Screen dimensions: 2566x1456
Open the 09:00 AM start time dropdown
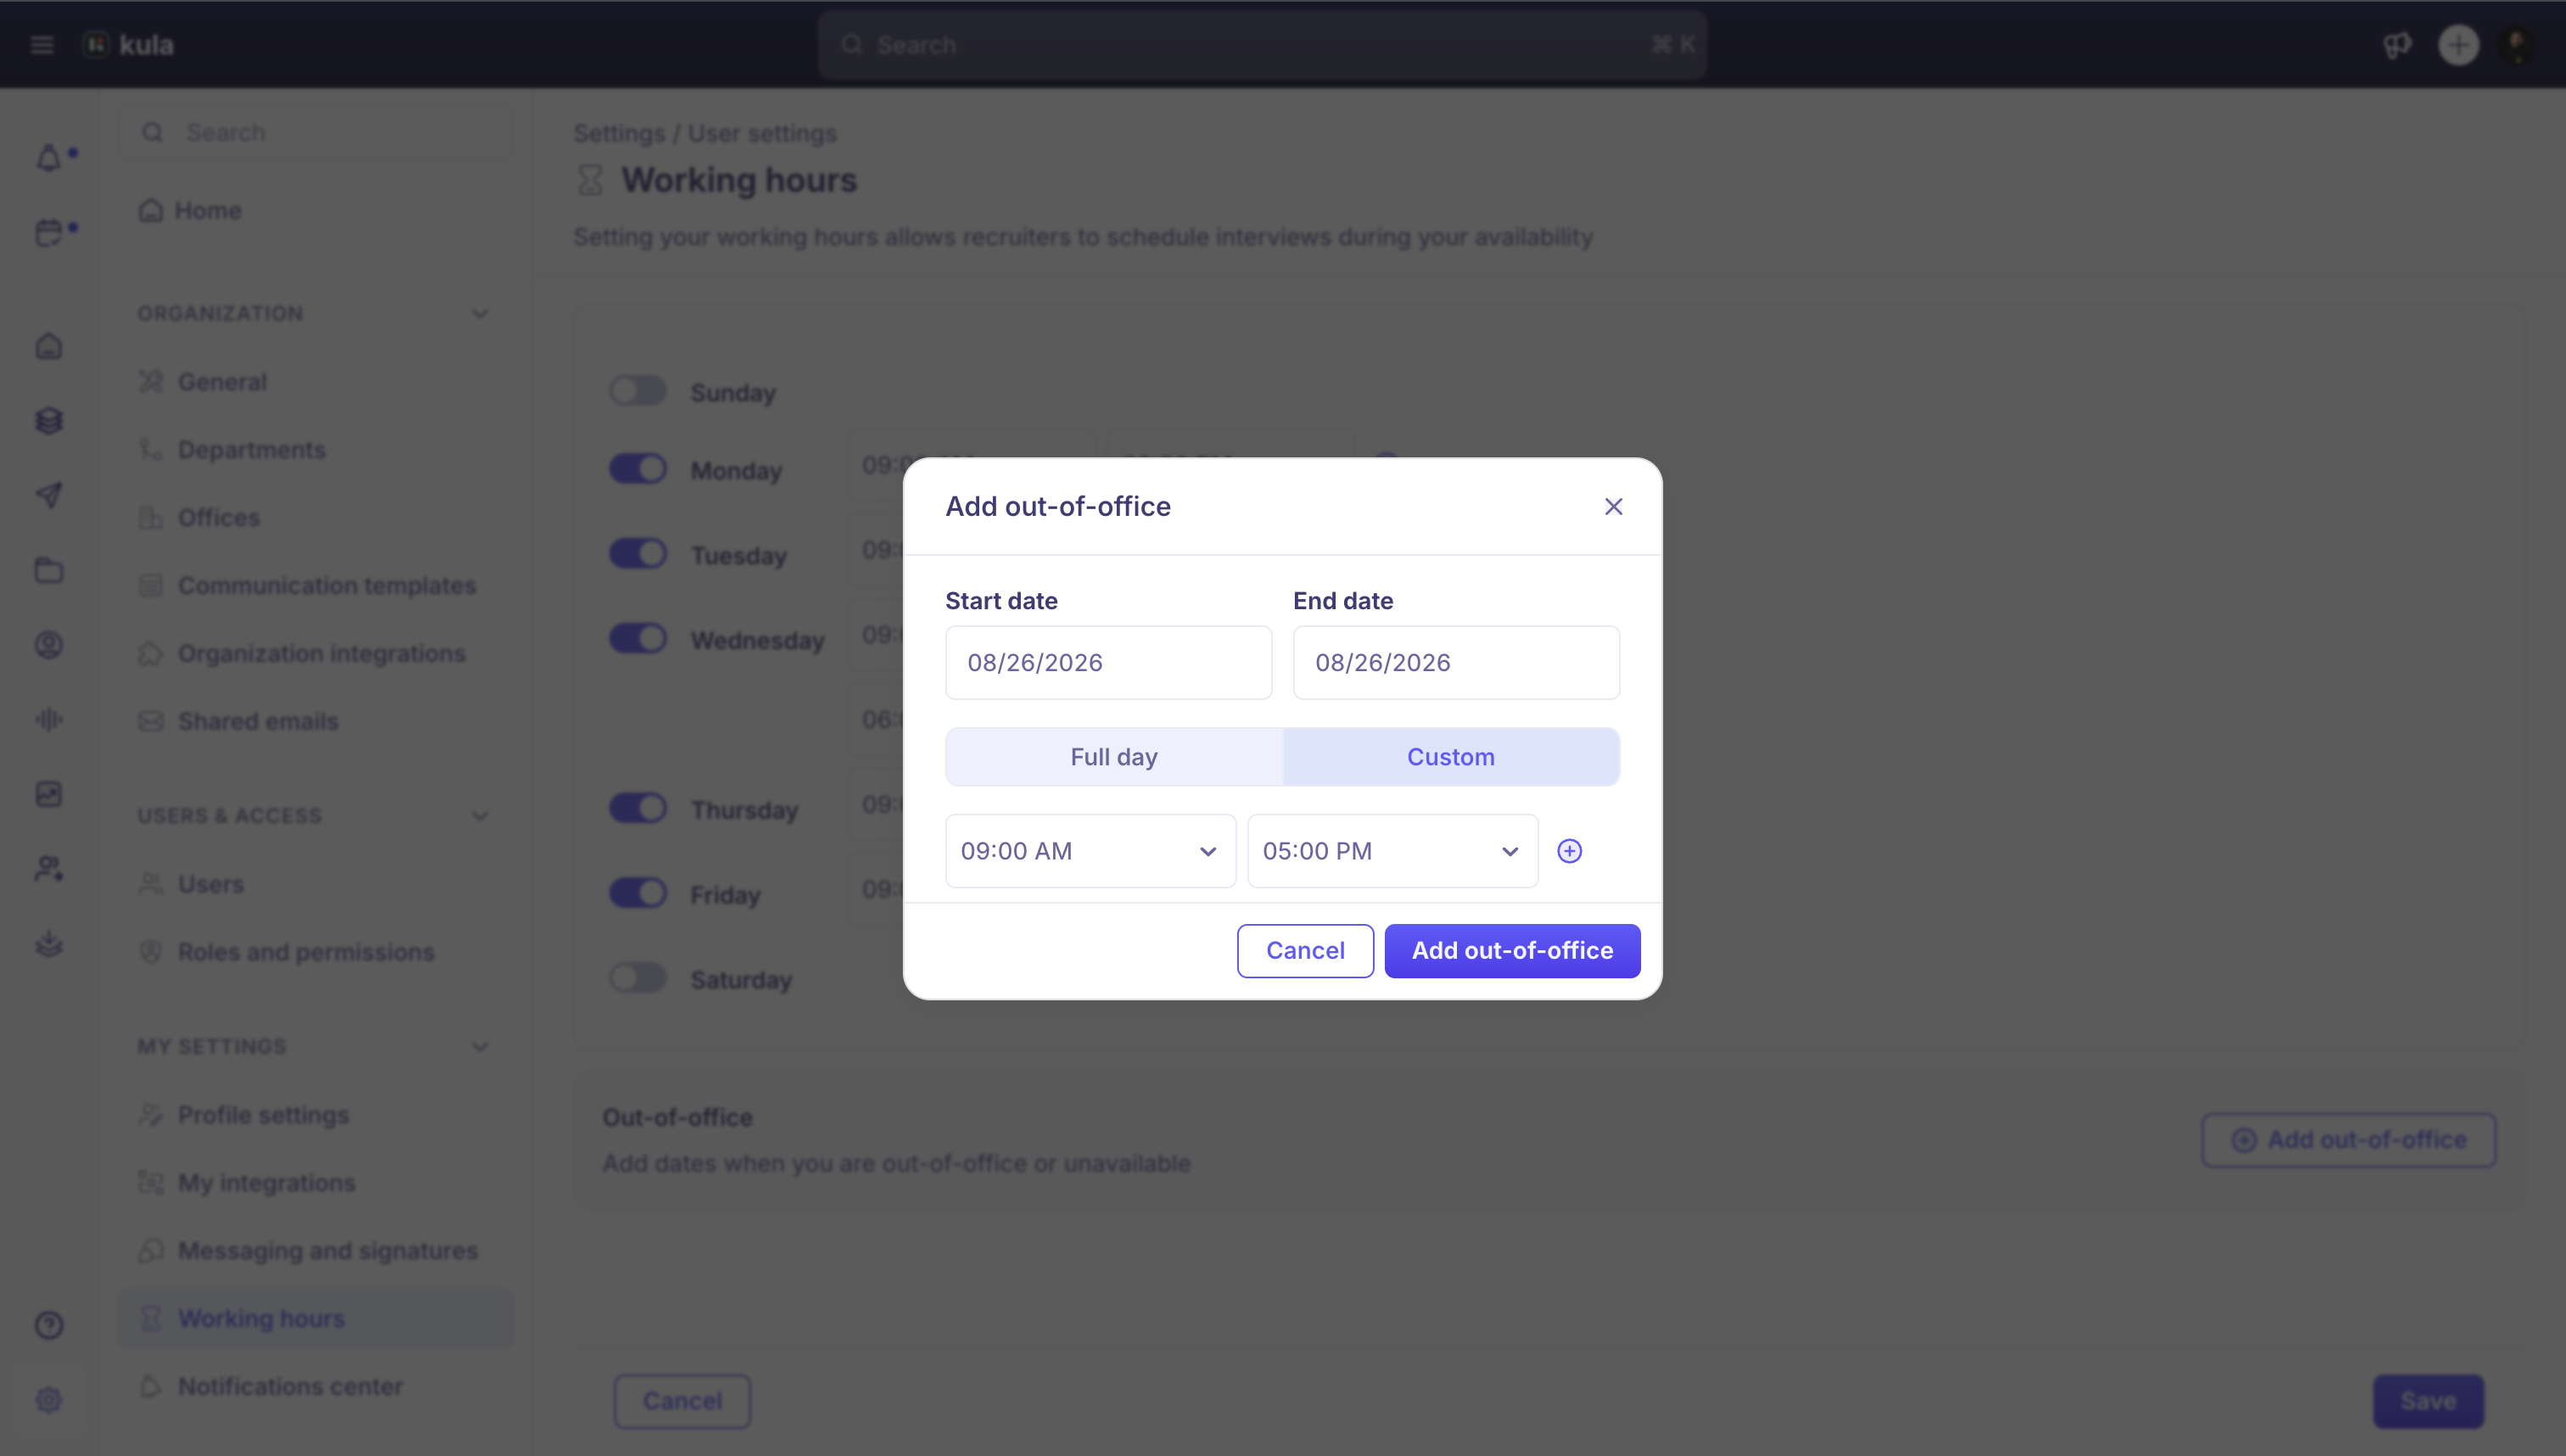(x=1090, y=851)
